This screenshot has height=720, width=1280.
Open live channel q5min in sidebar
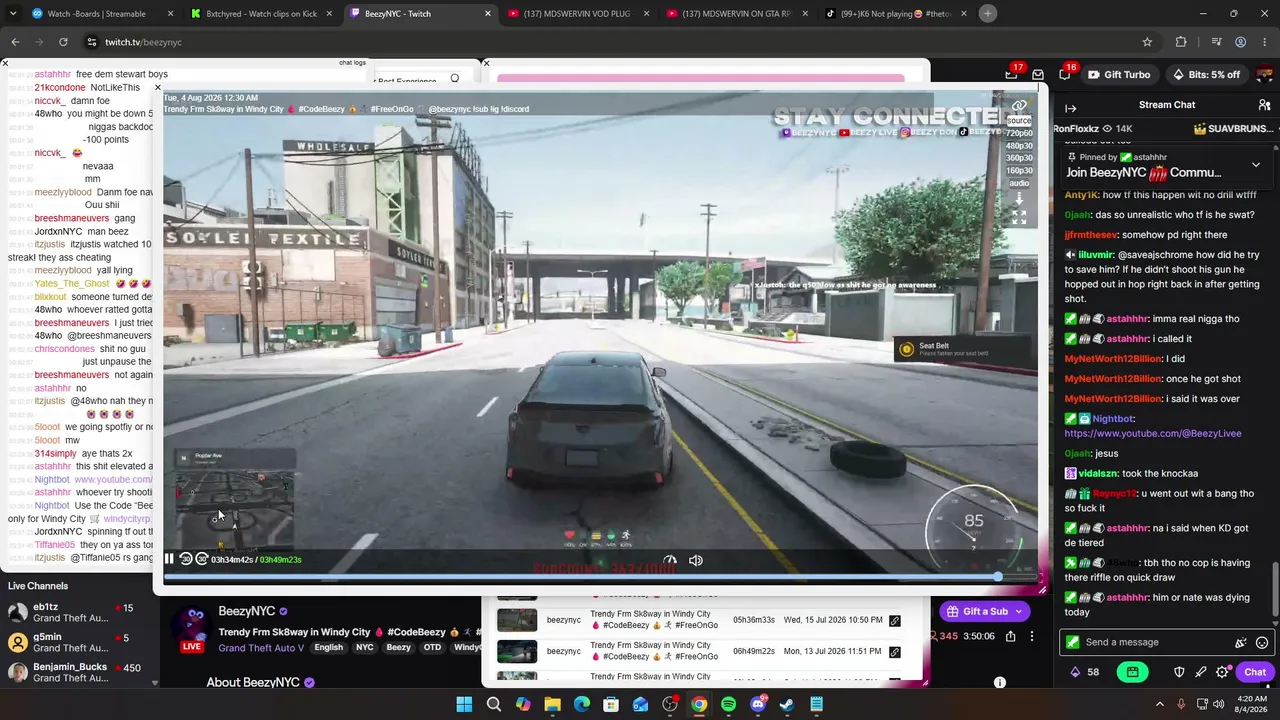pos(80,642)
